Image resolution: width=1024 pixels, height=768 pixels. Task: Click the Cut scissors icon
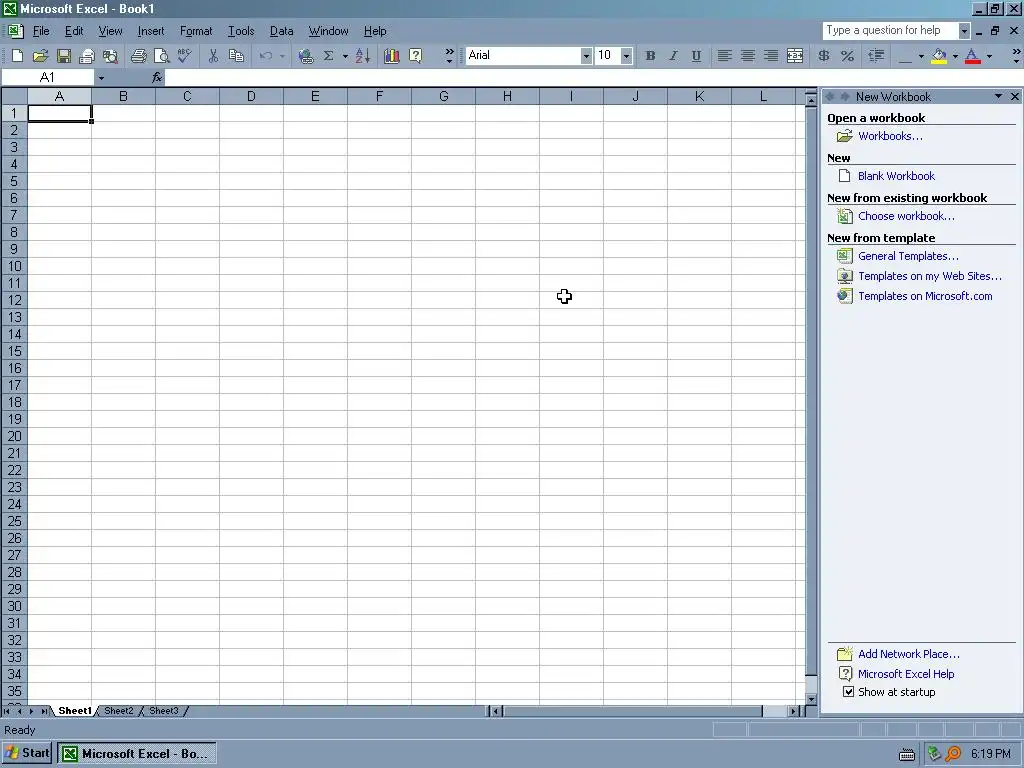click(213, 56)
